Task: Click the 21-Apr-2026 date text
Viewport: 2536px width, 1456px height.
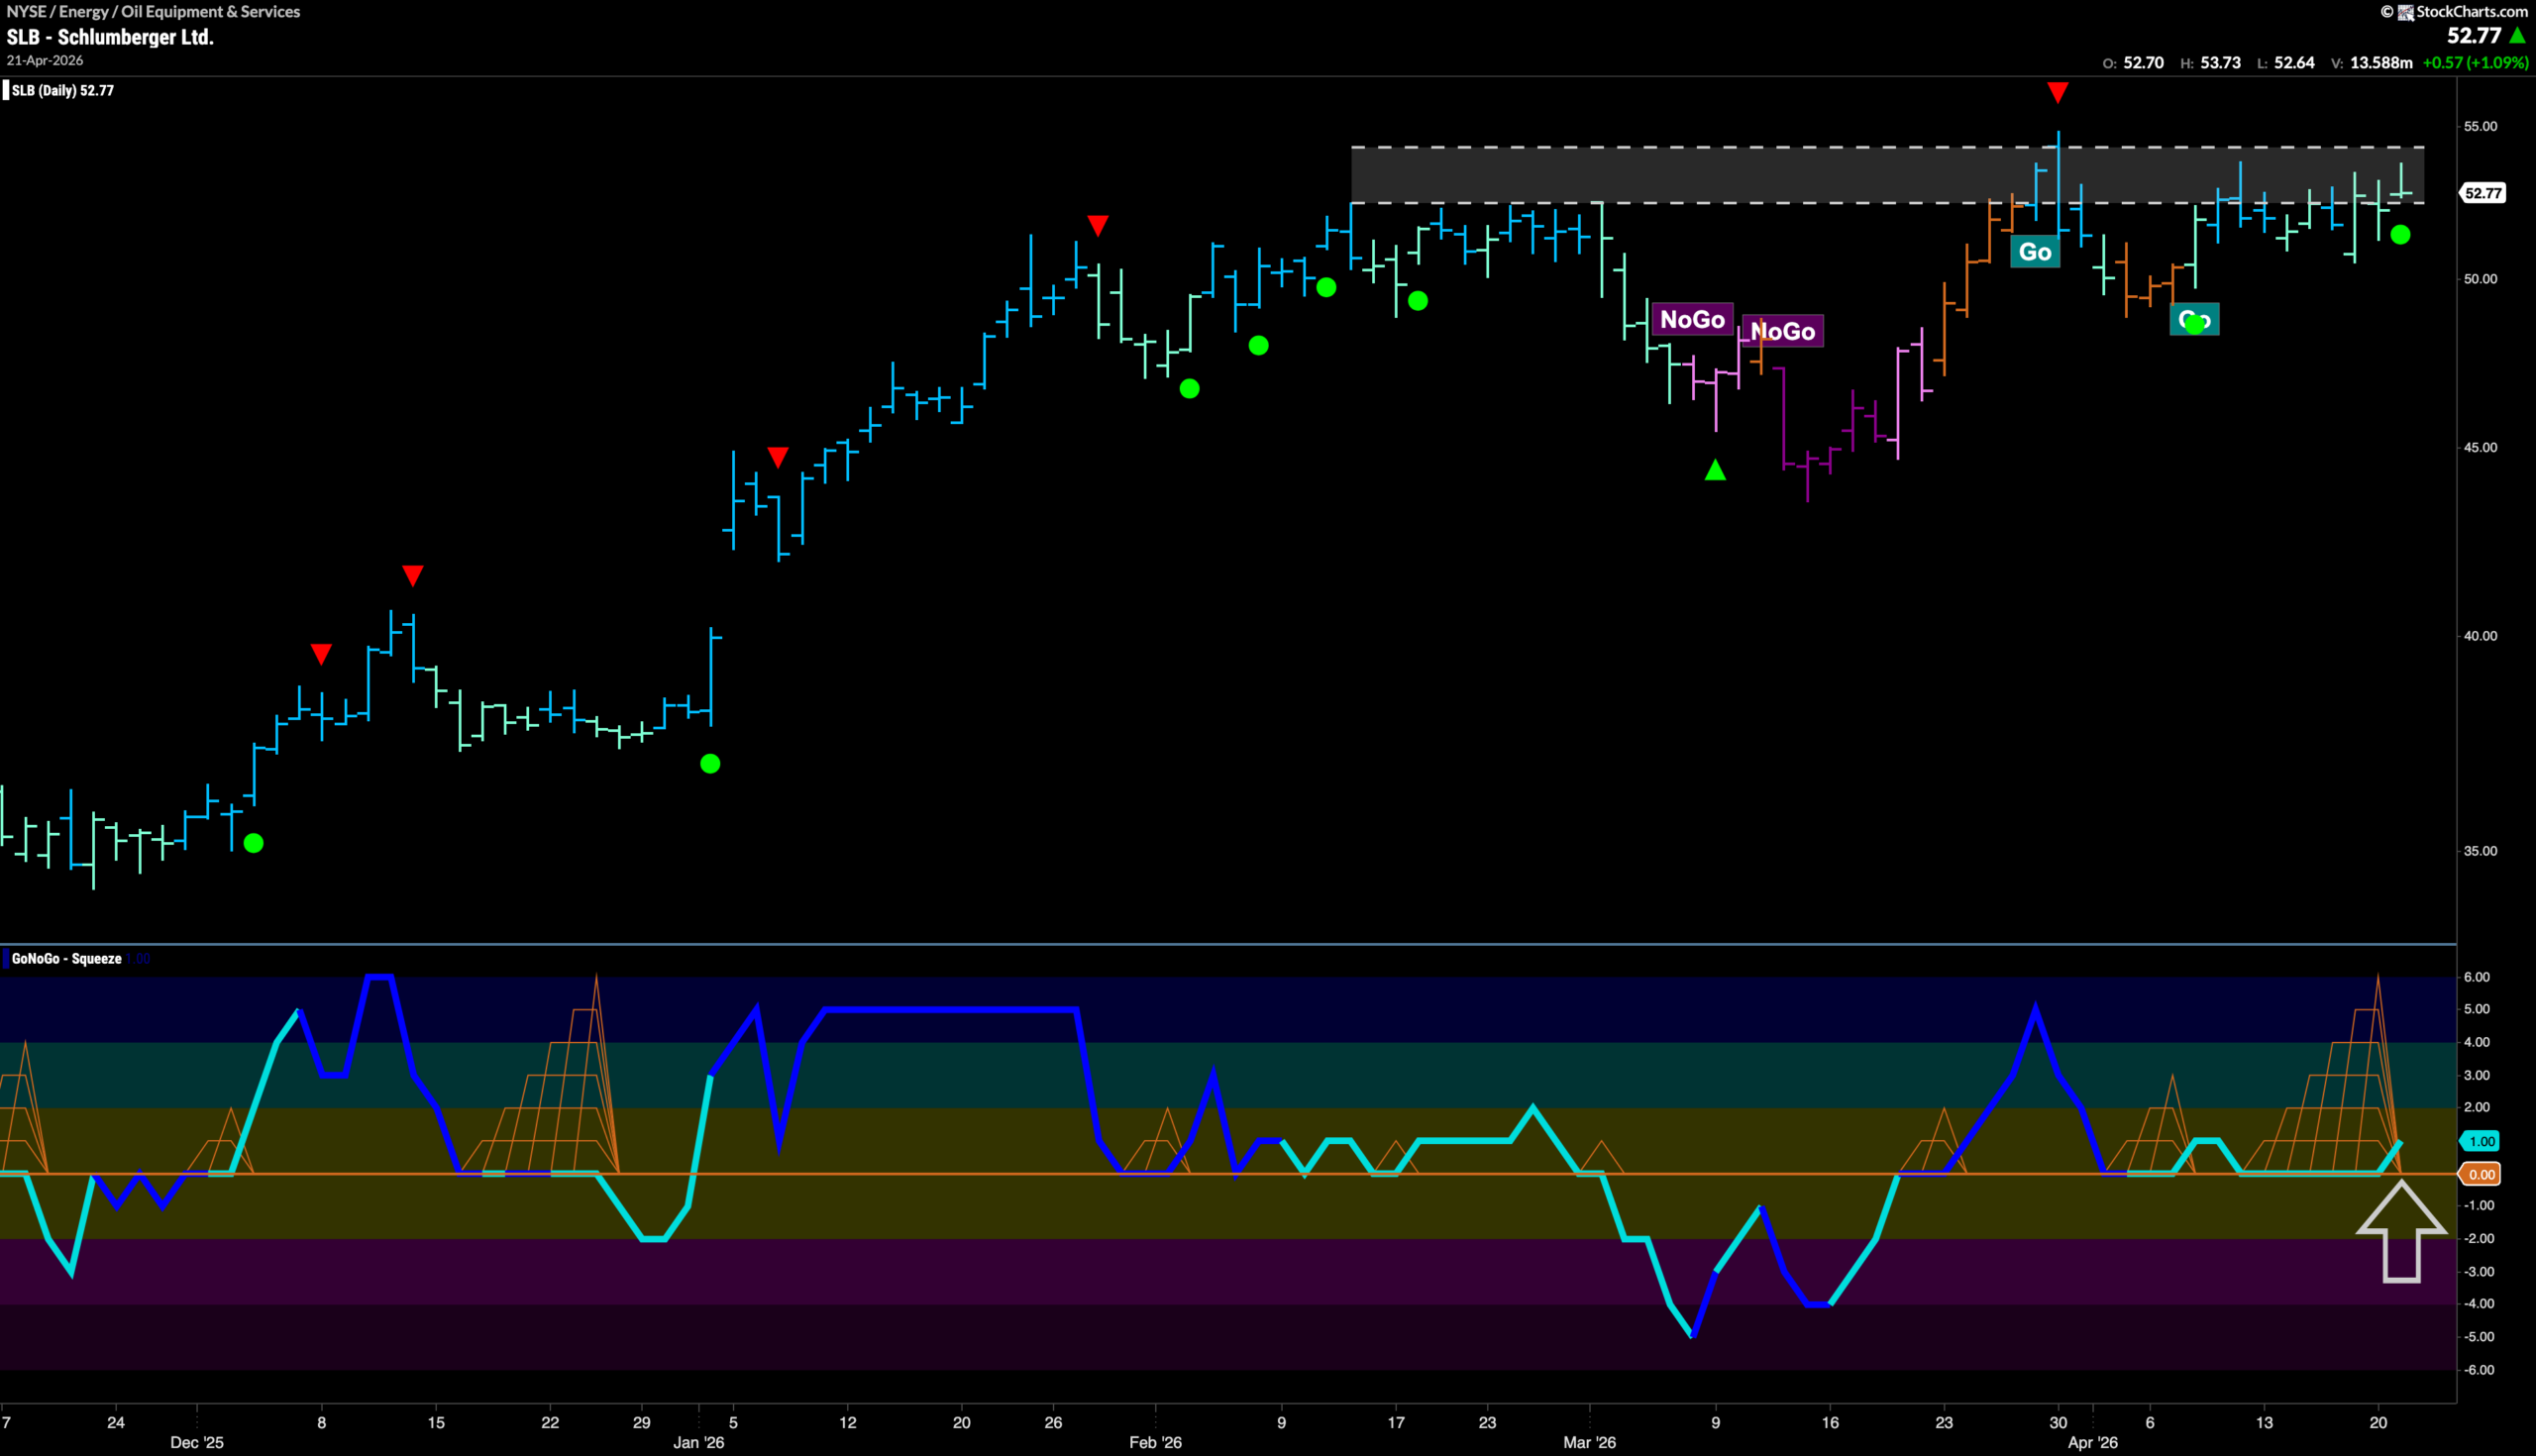Action: [45, 61]
